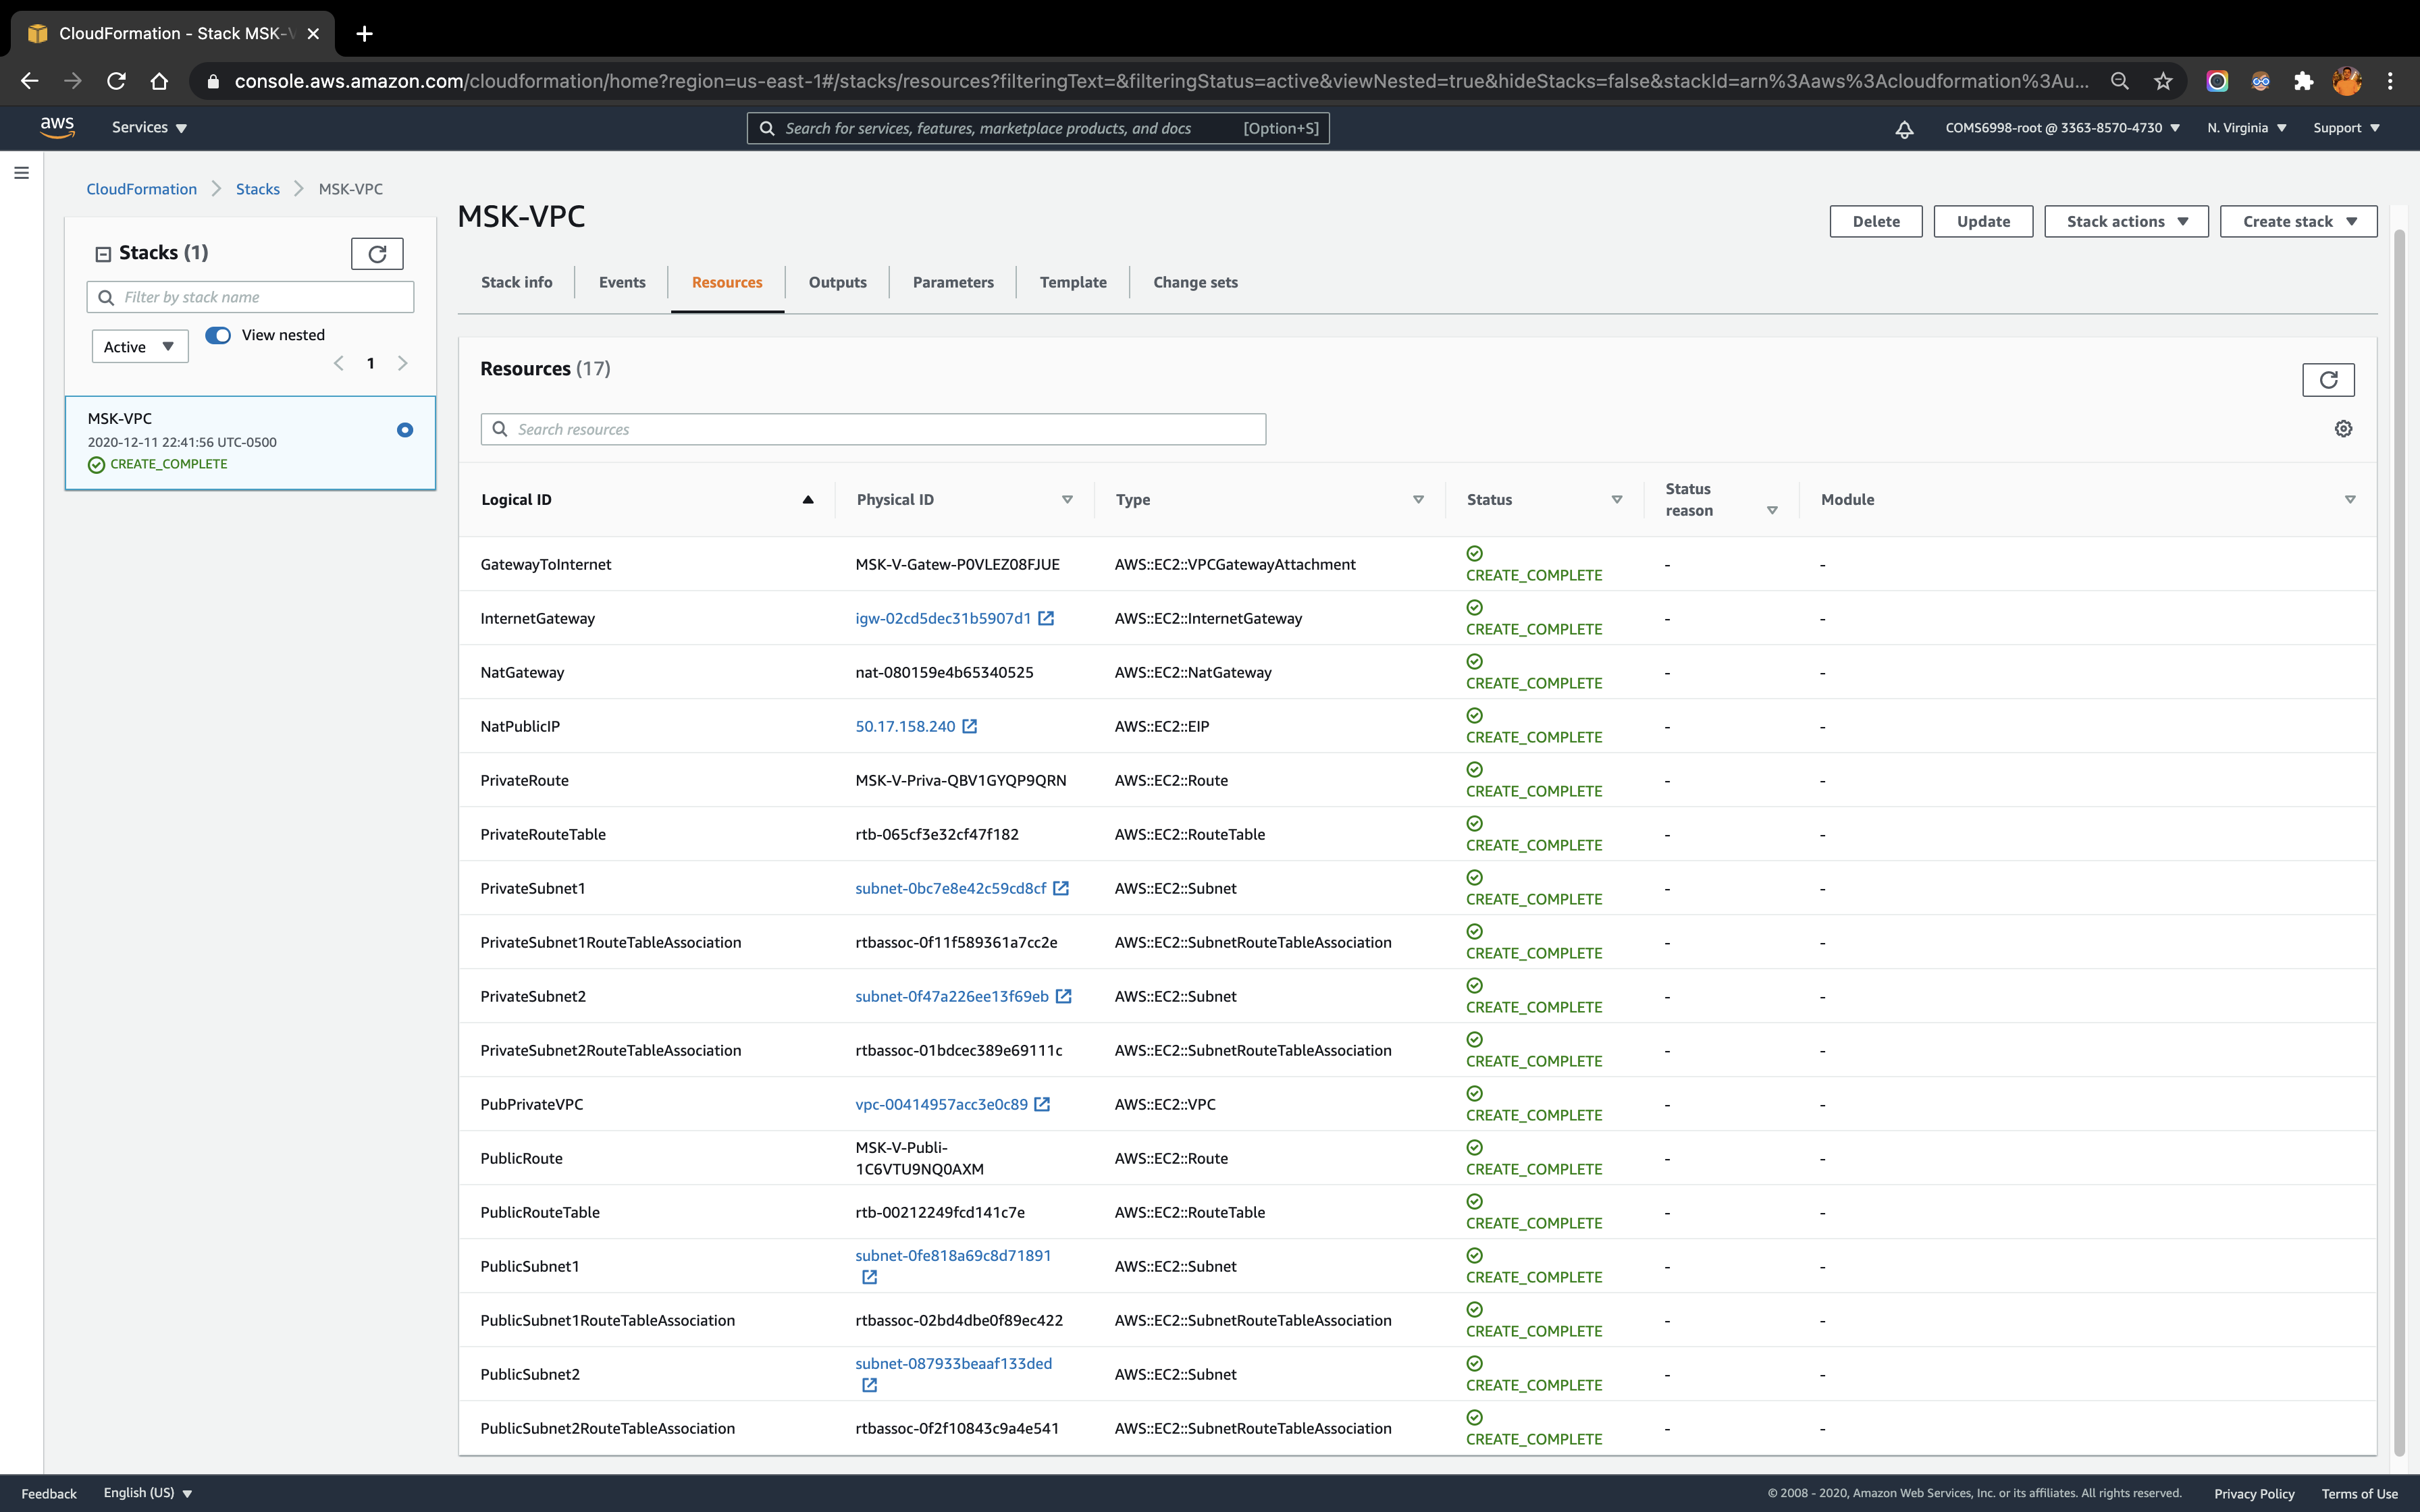The image size is (2420, 1512).
Task: Switch to the Template tab
Action: [1073, 282]
